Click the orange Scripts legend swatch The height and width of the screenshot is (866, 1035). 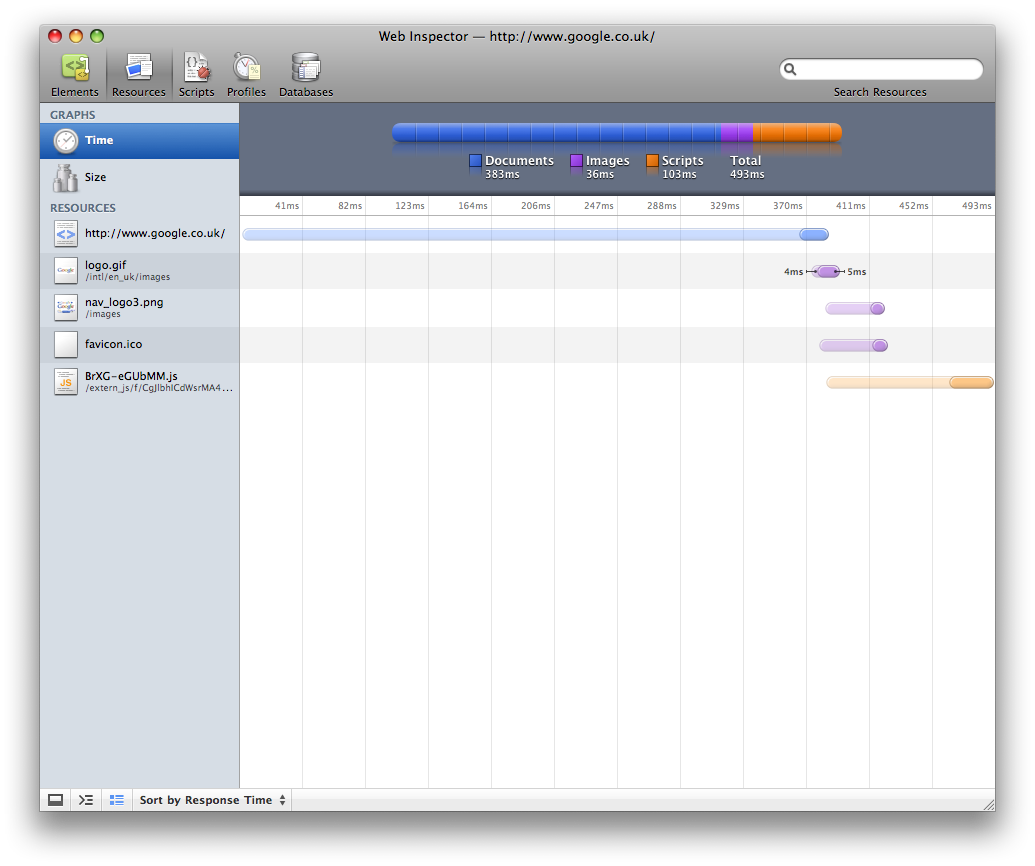[652, 161]
